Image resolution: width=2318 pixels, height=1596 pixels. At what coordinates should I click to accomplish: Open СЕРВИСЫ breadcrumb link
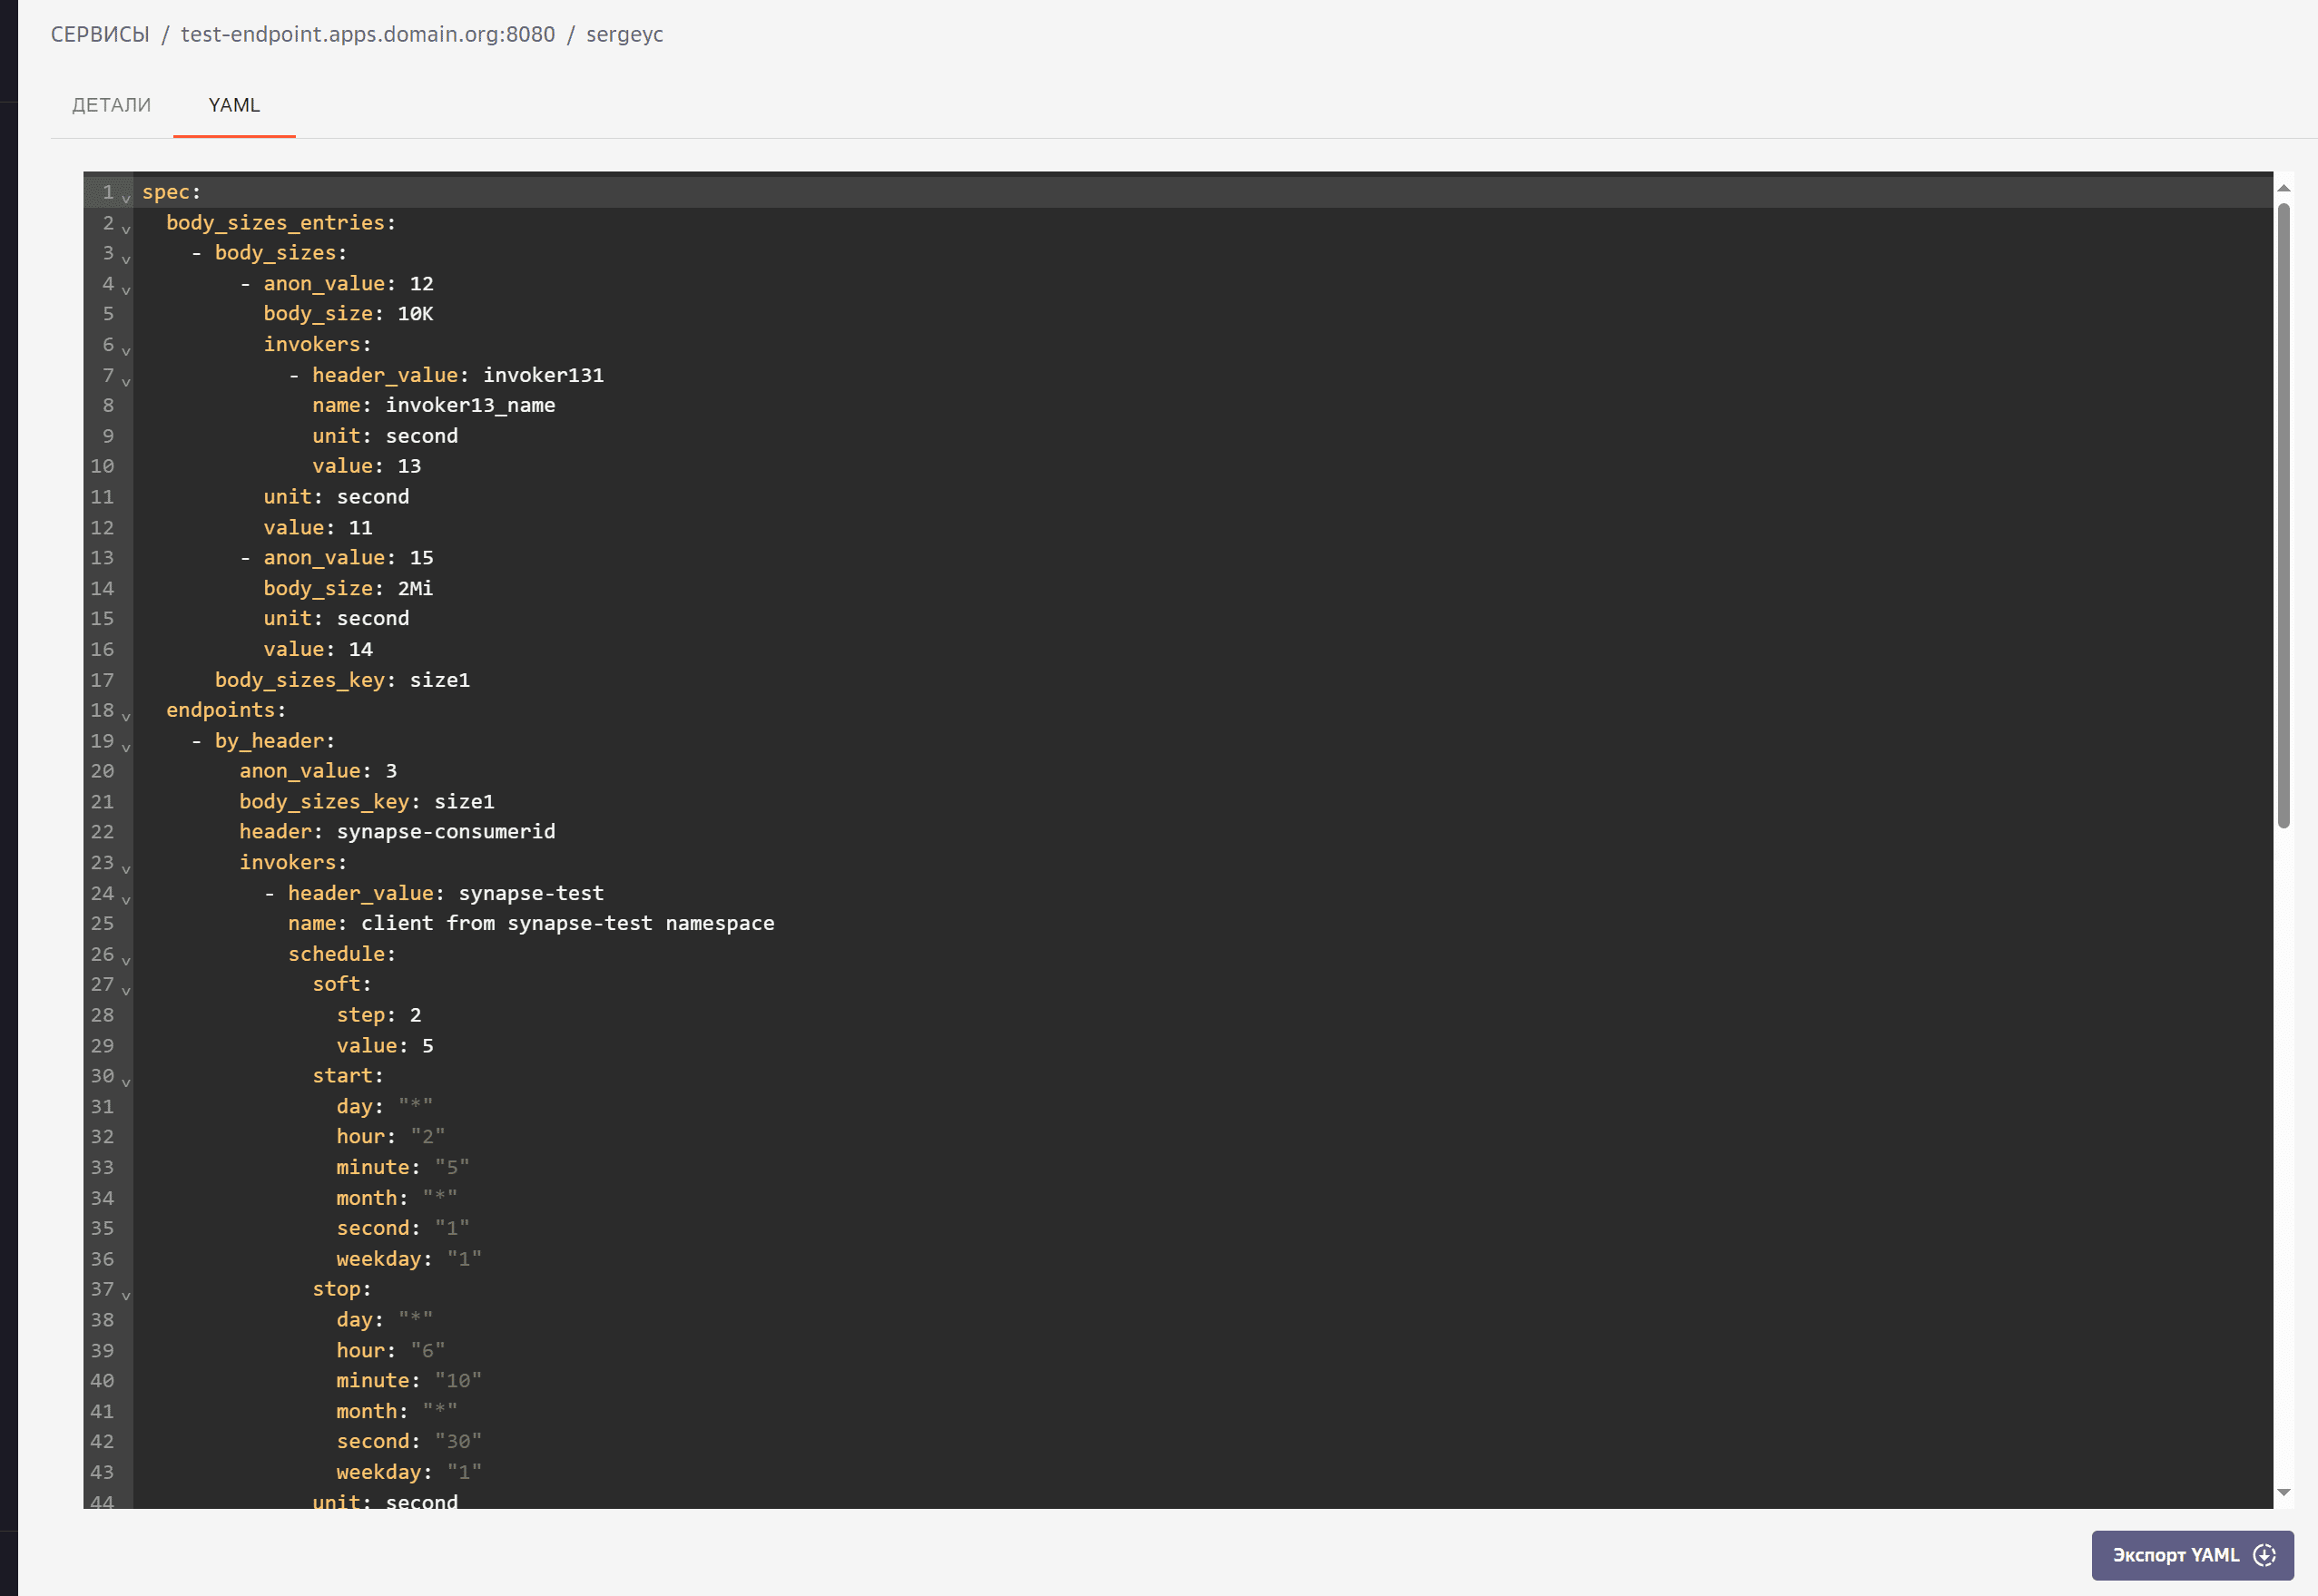100,34
